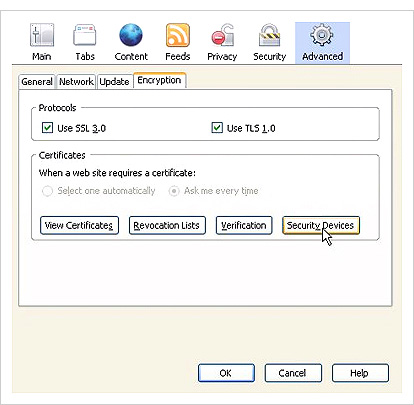The image size is (414, 405).
Task: Switch to the Update tab
Action: [x=114, y=82]
